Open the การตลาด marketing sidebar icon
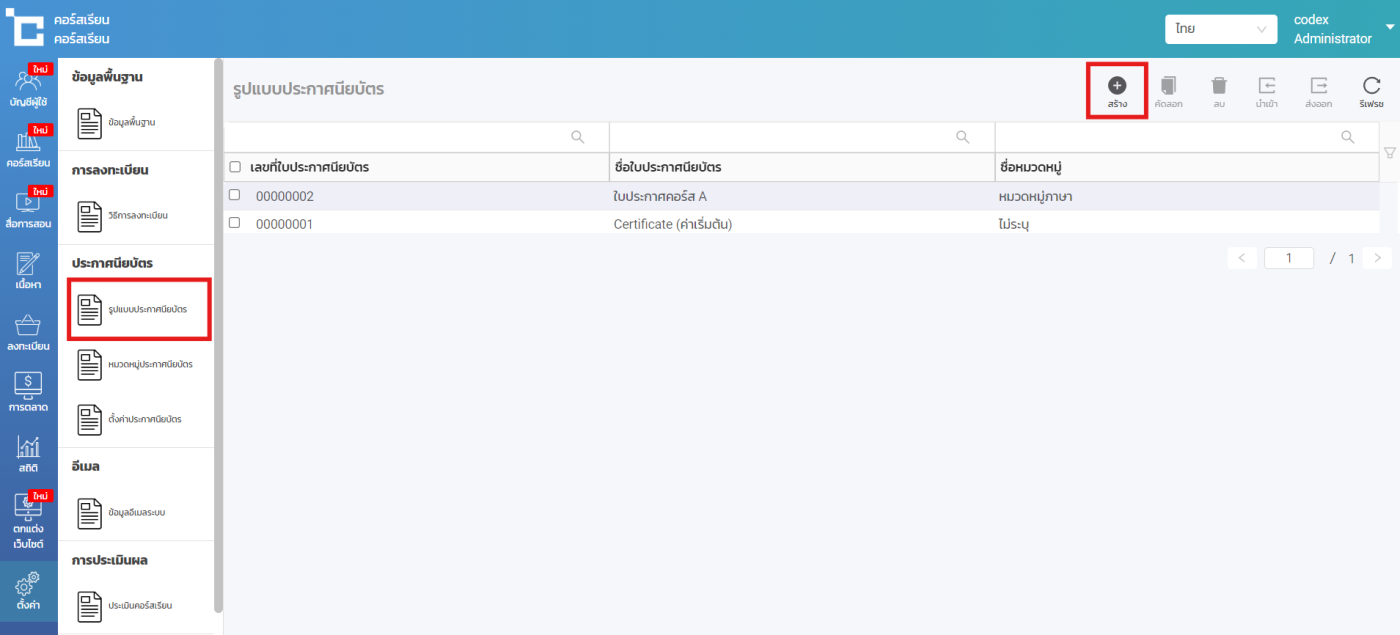1400x635 pixels. tap(28, 383)
